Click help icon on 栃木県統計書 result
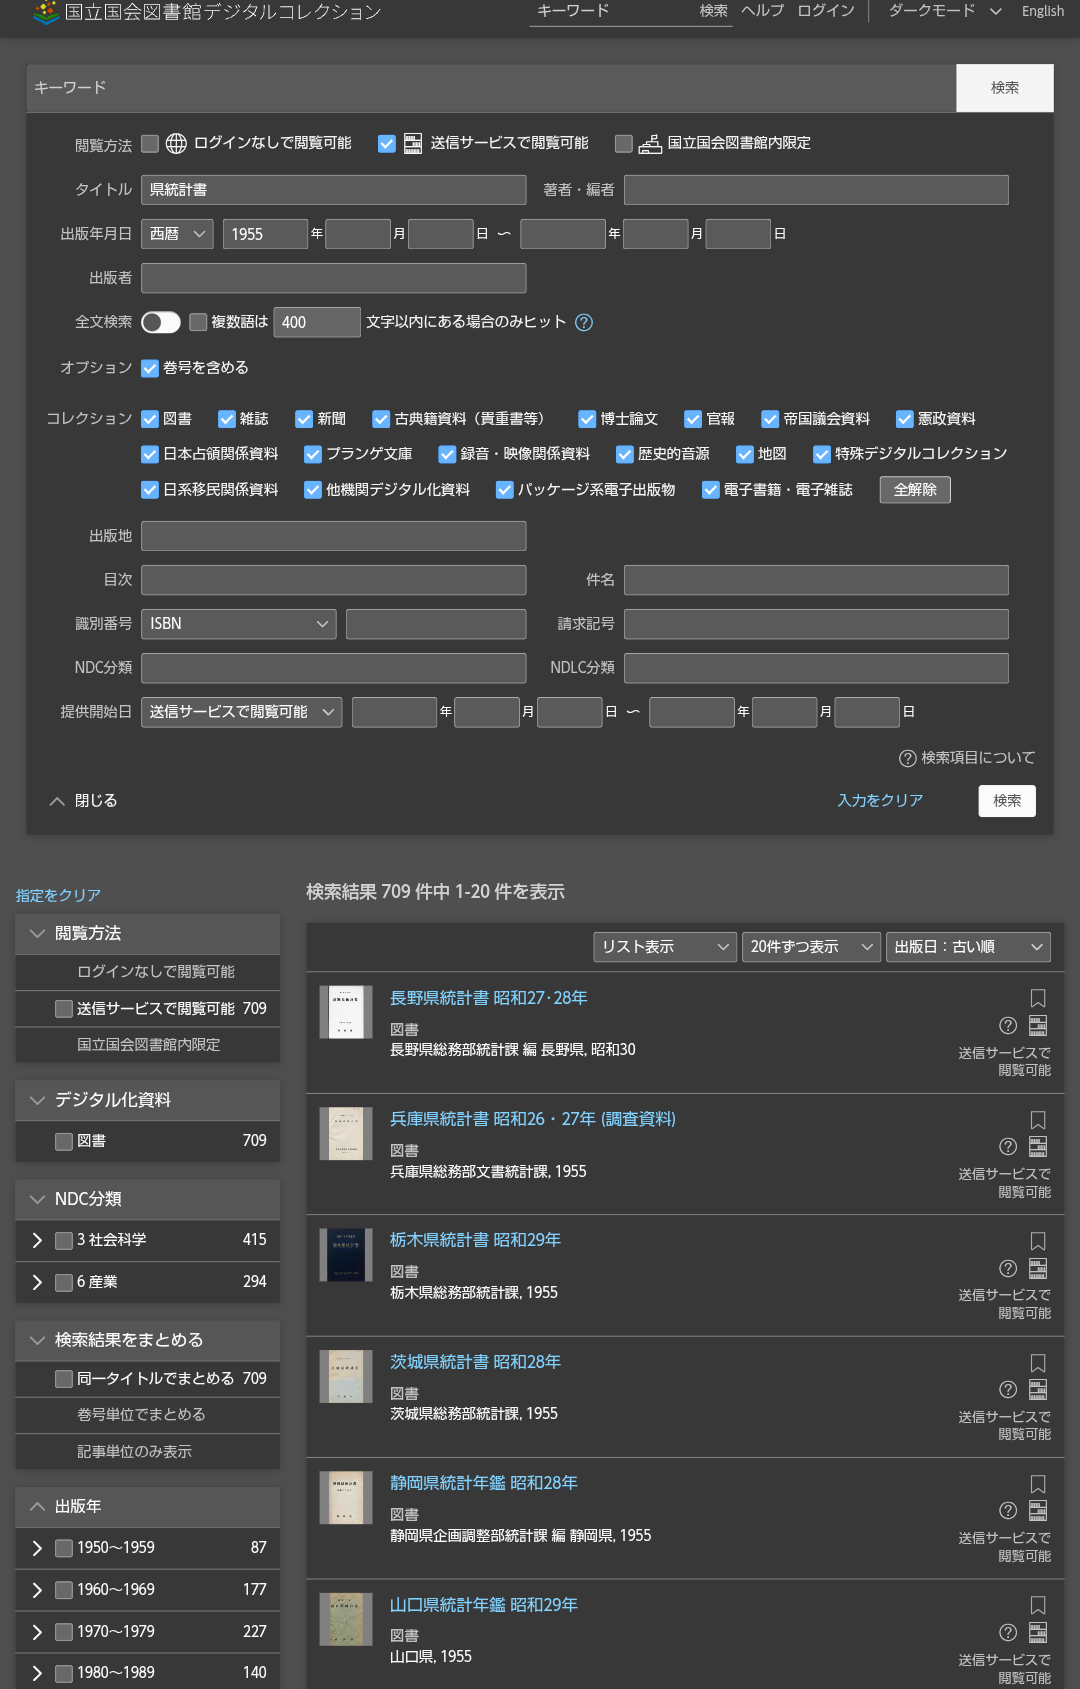 click(x=1008, y=1268)
